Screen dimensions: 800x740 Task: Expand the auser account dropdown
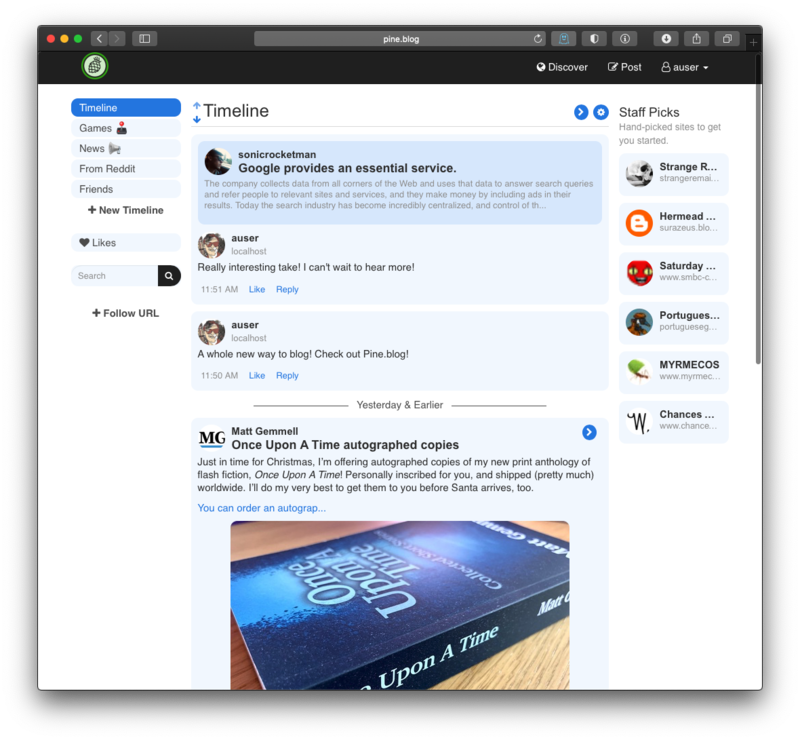coord(685,67)
